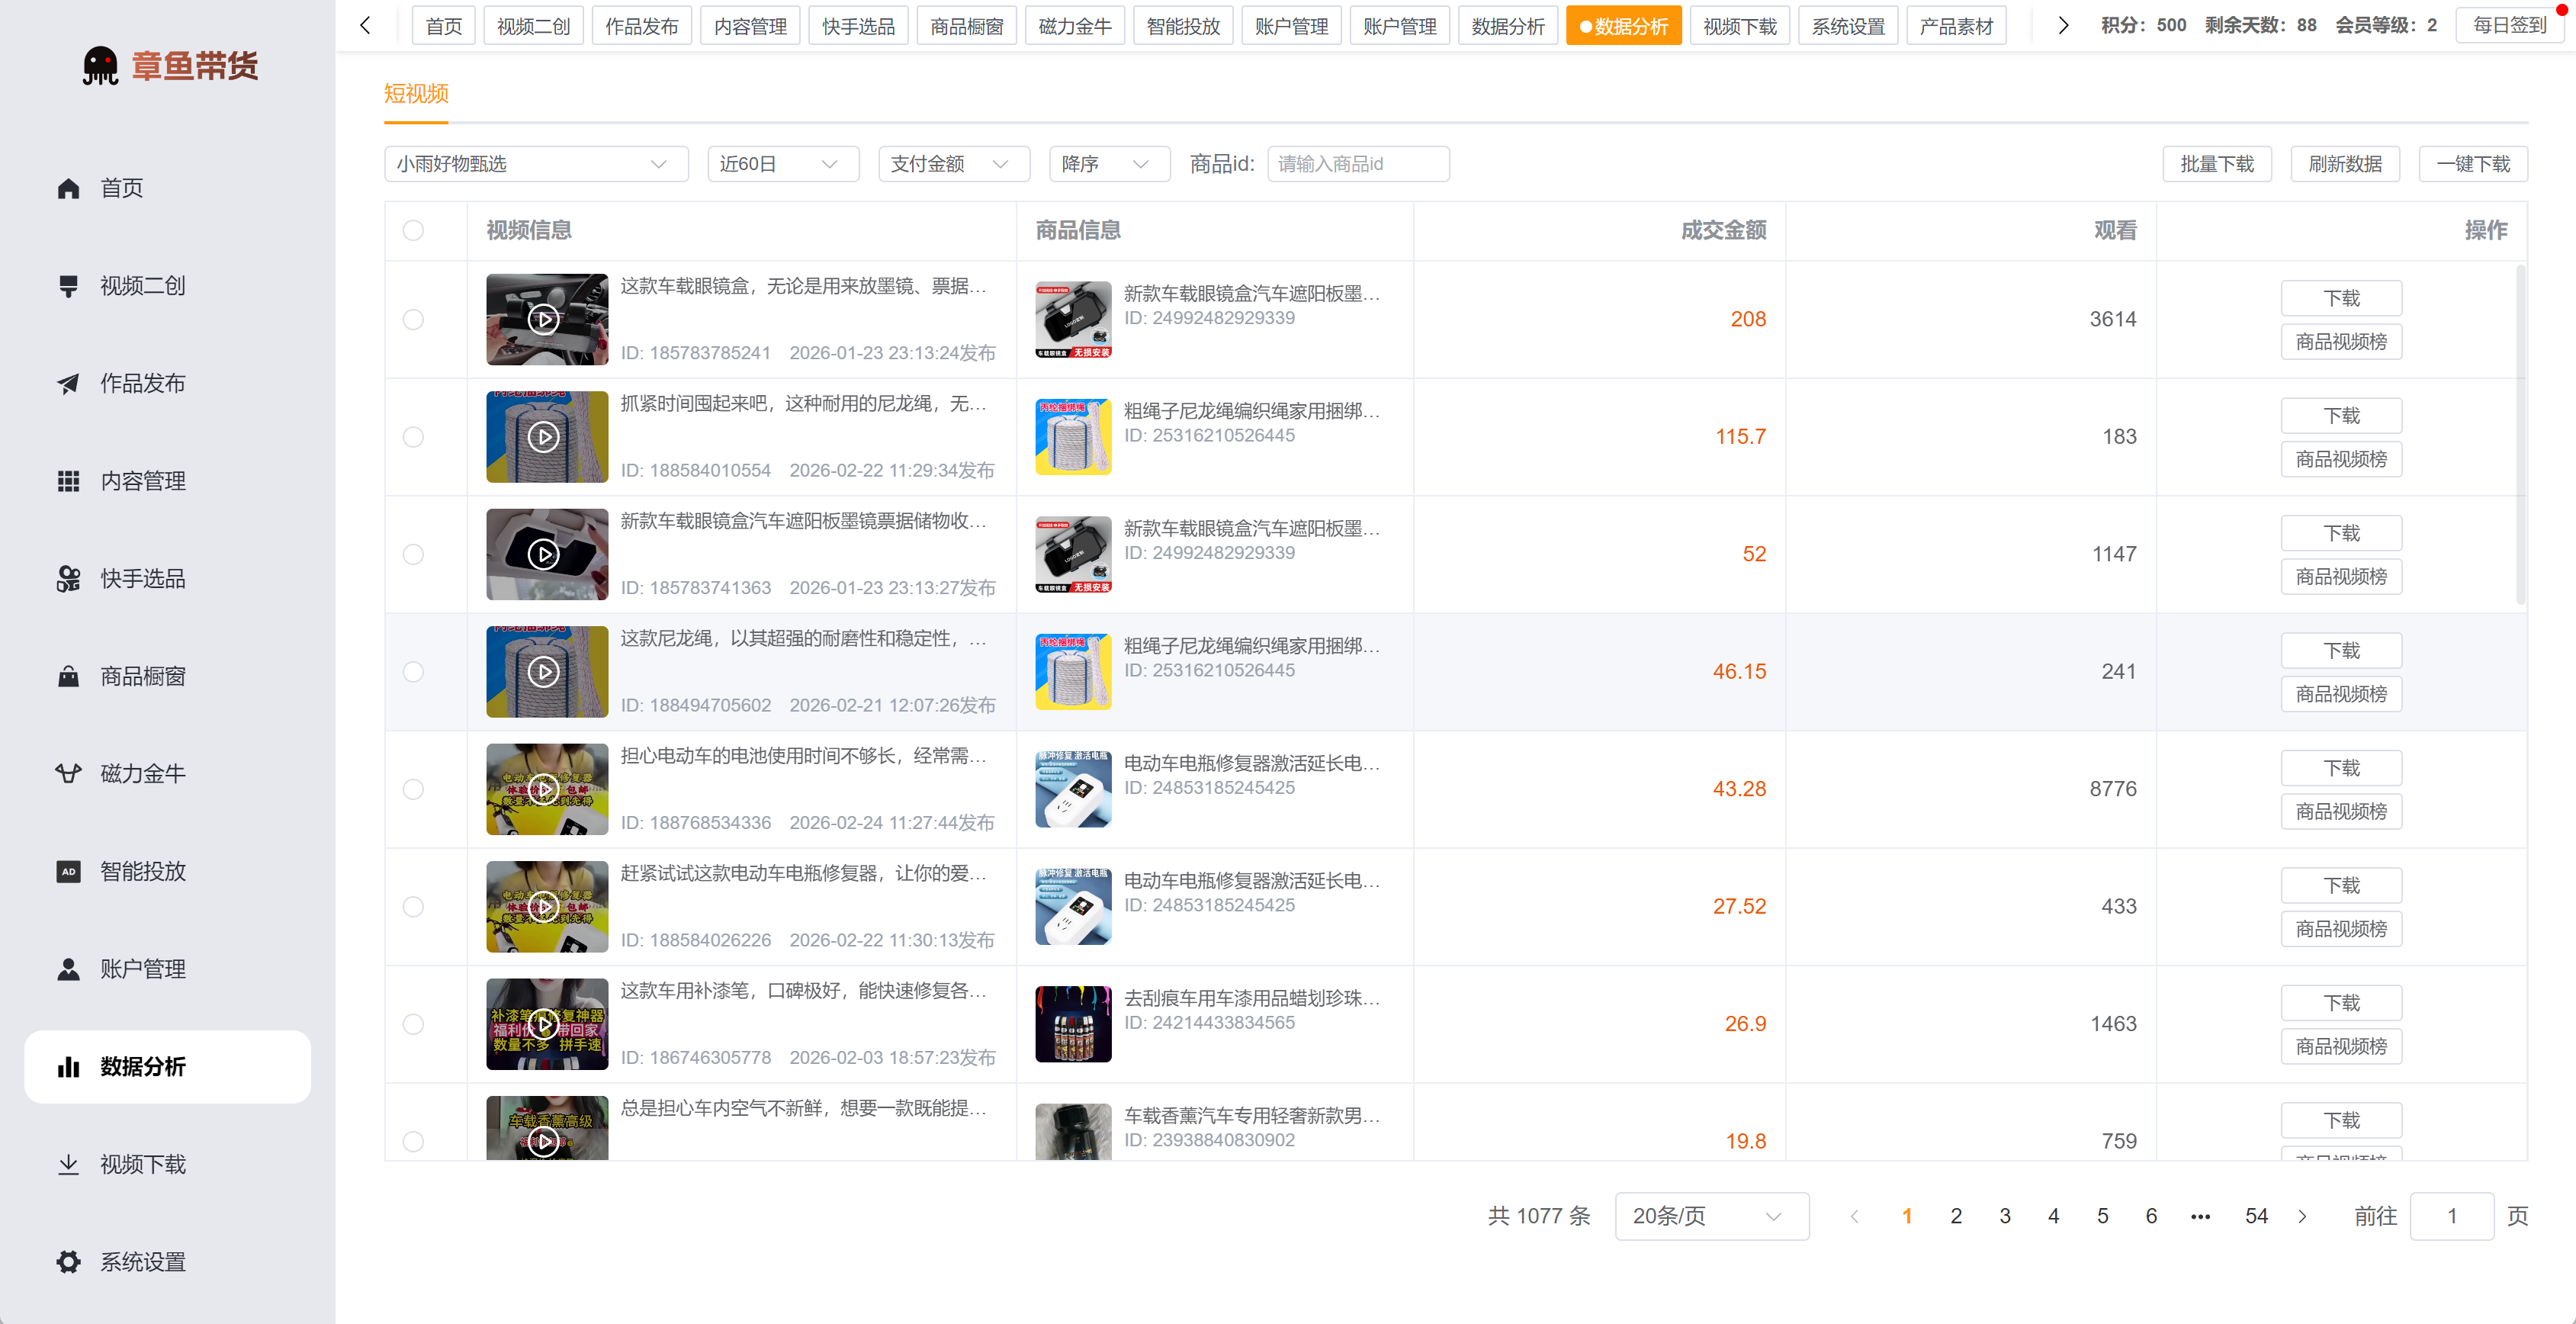The height and width of the screenshot is (1324, 2576).
Task: Open 近60日 date range dropdown
Action: pyautogui.click(x=783, y=164)
